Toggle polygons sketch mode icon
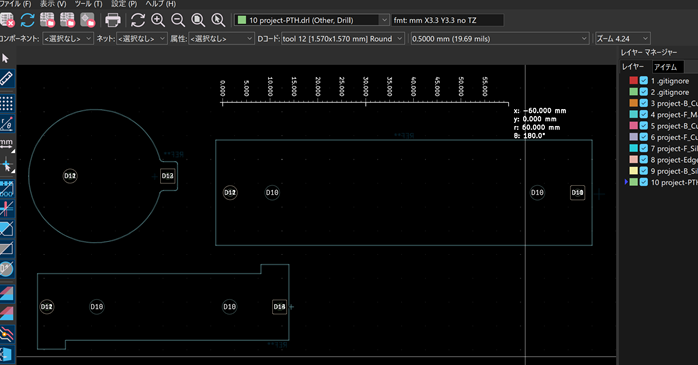Image resolution: width=698 pixels, height=365 pixels. [x=6, y=229]
